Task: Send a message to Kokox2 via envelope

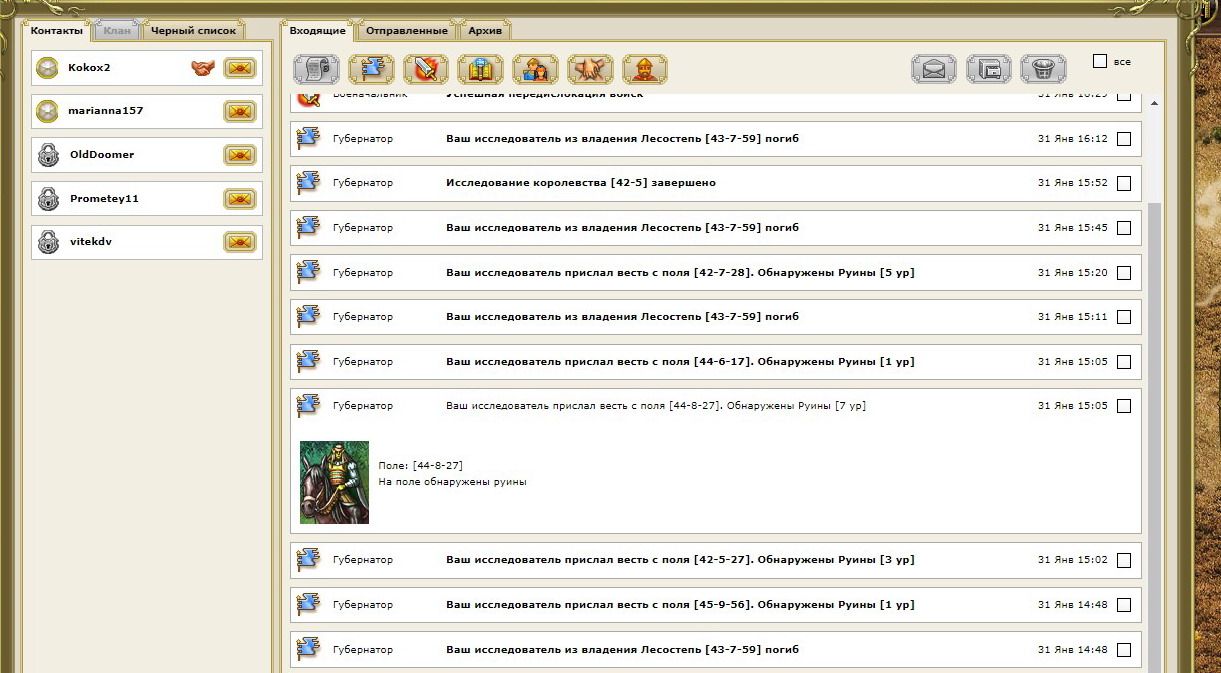Action: coord(239,68)
